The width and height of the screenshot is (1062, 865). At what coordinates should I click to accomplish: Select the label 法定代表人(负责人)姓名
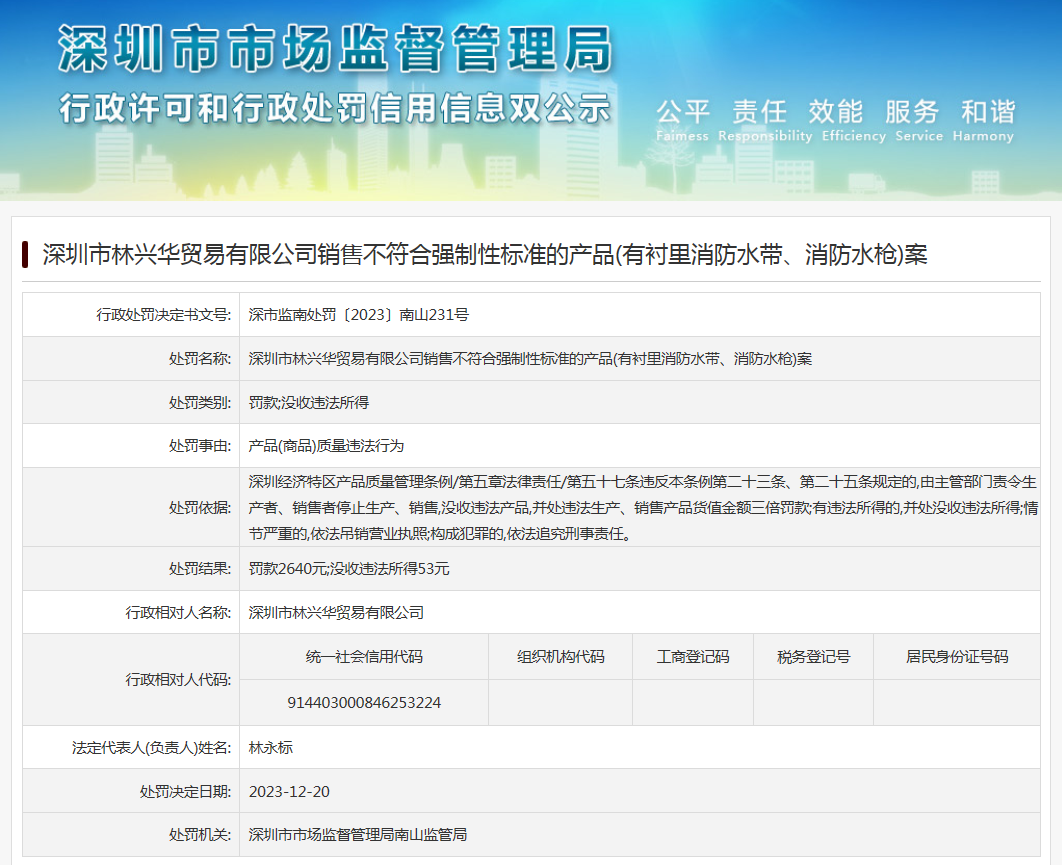[152, 748]
